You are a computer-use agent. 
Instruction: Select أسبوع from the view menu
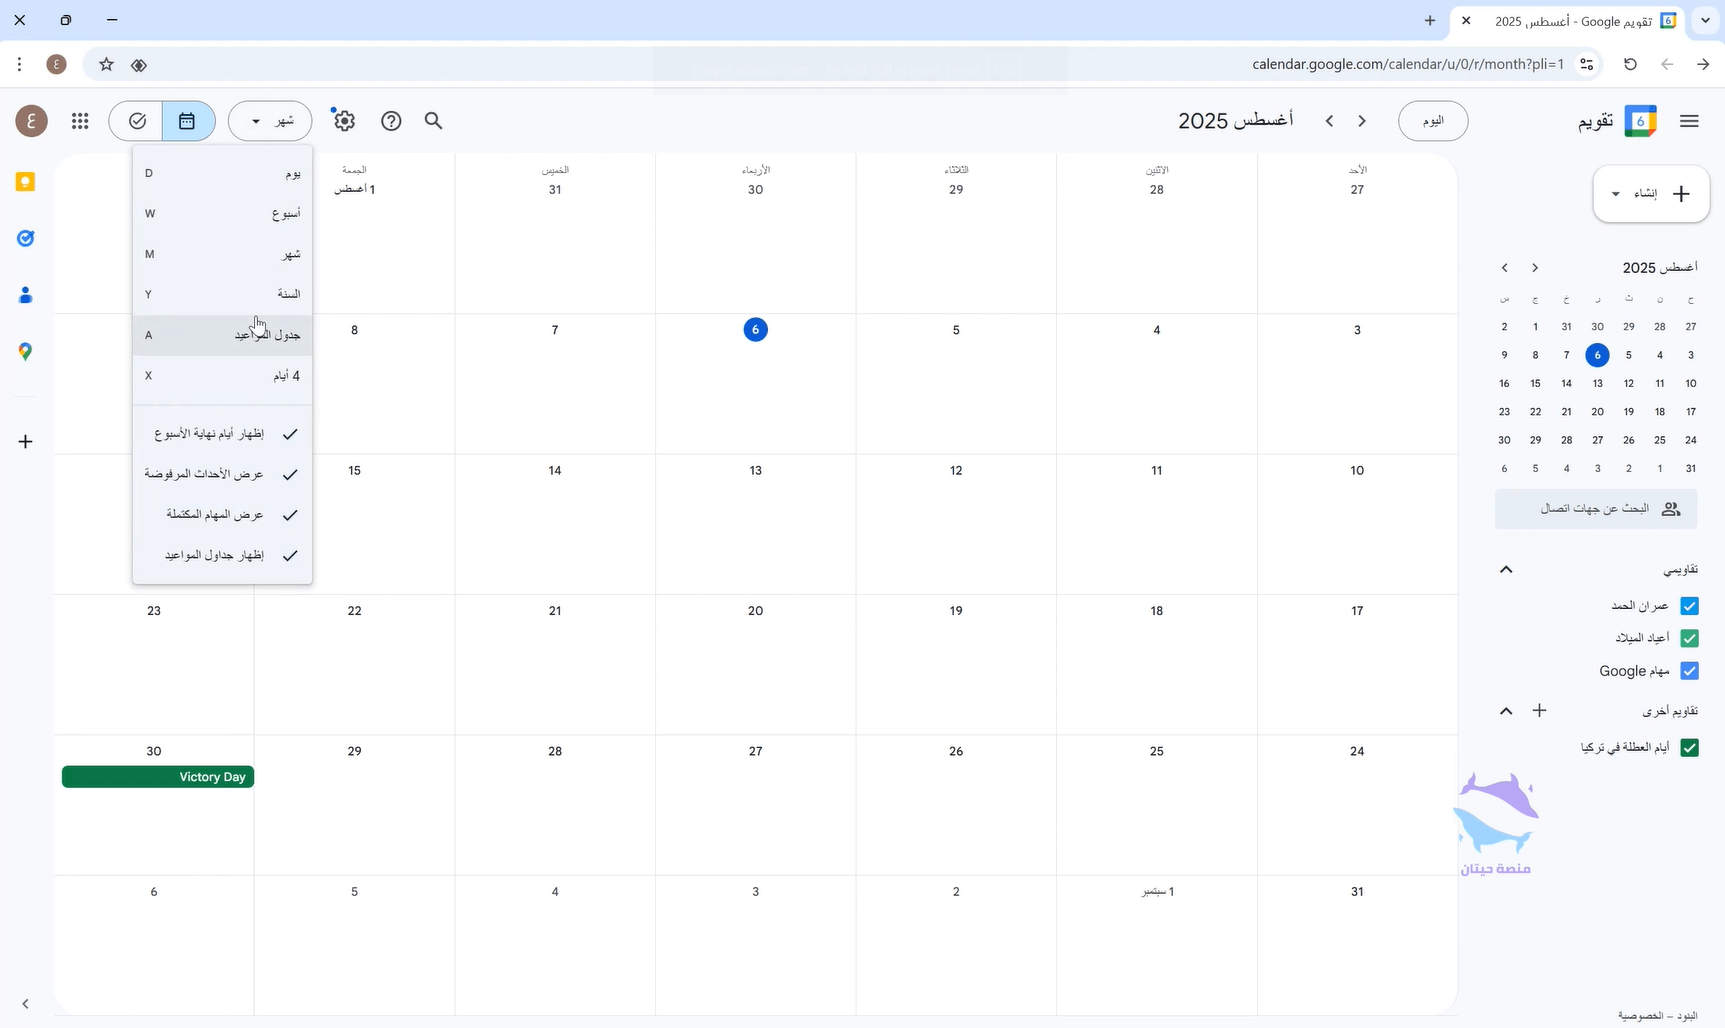tap(222, 214)
